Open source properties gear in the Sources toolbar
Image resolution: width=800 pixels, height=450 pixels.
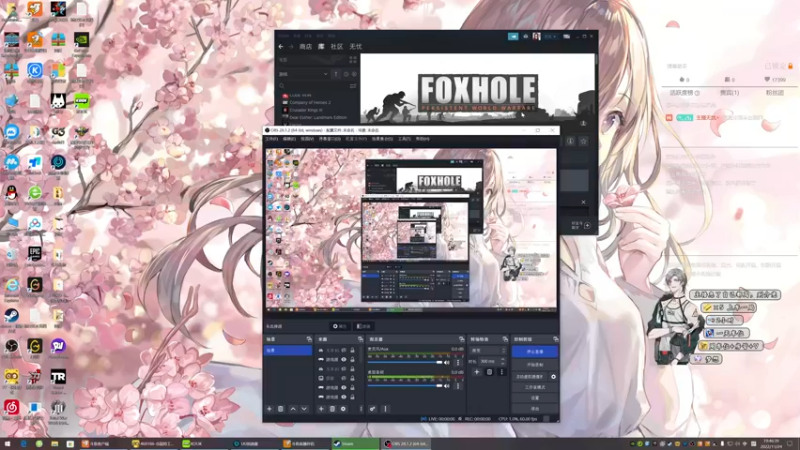click(x=343, y=409)
